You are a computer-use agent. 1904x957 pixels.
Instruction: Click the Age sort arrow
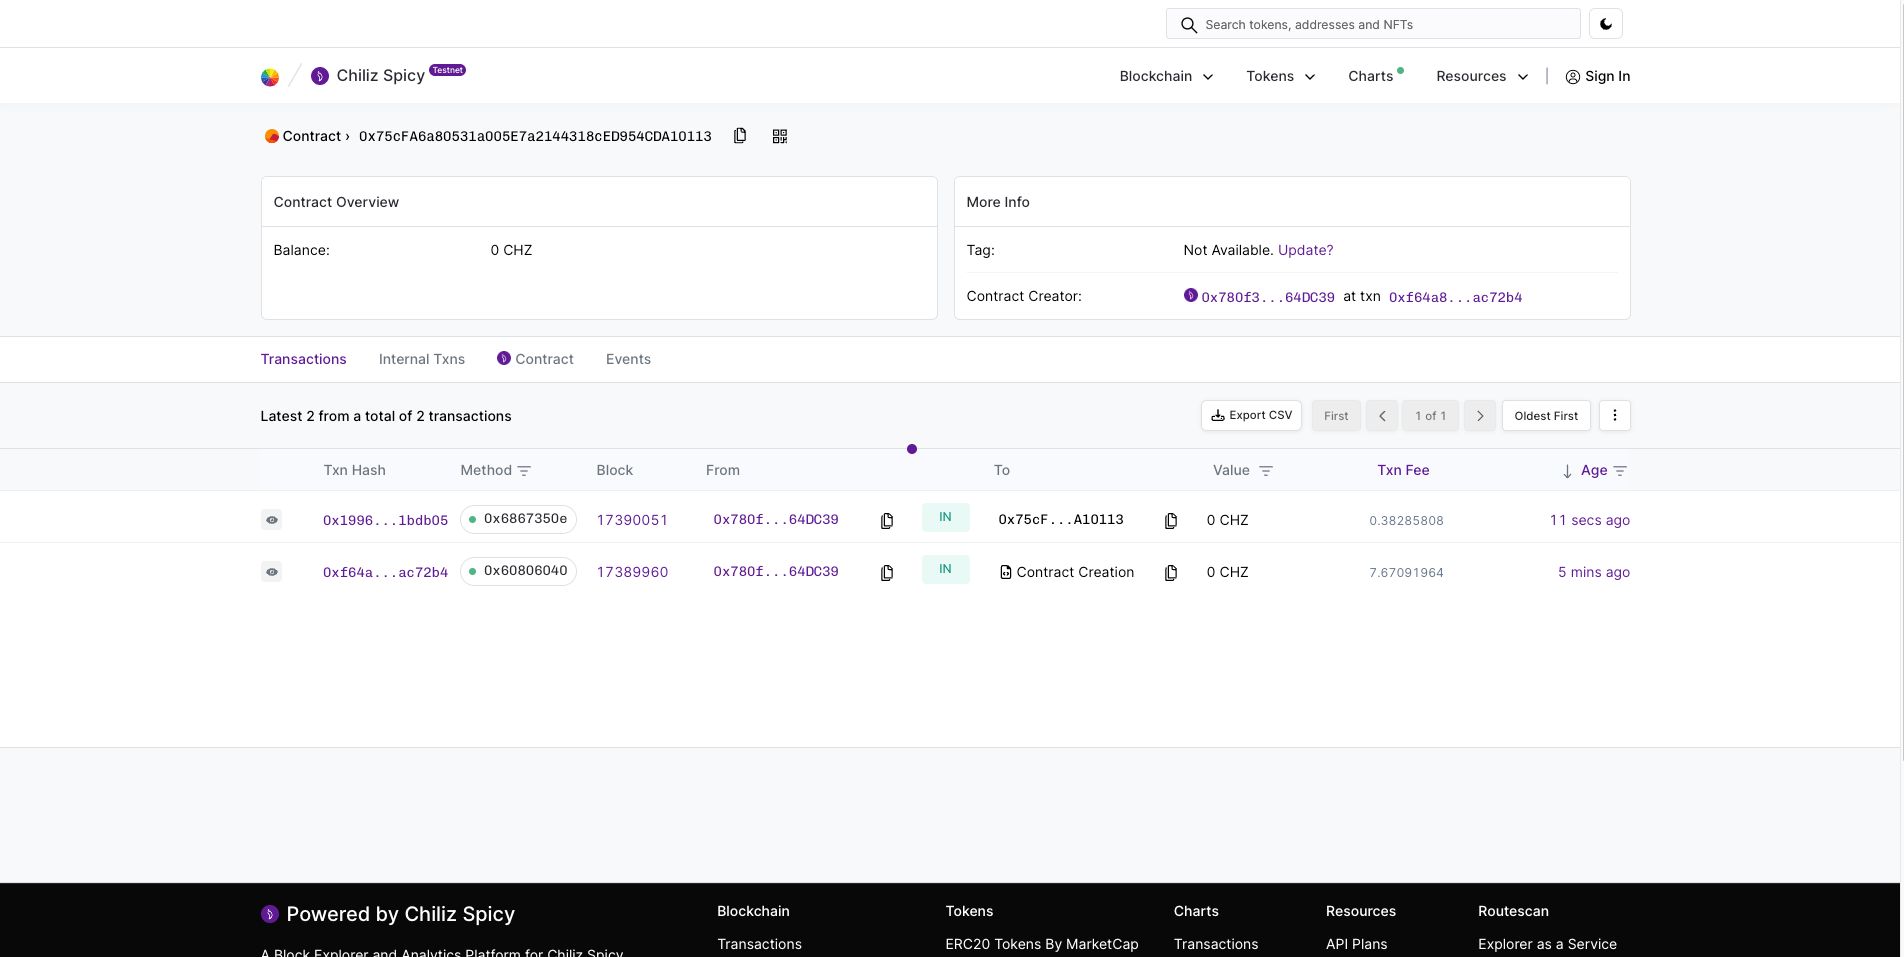coord(1567,471)
